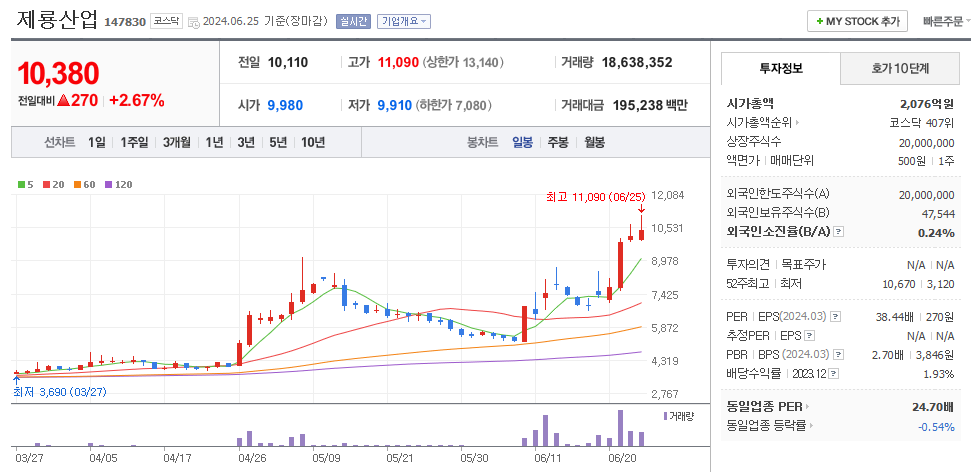980x472 pixels.
Task: Click the -0.54% 동일업종 등락률 value
Action: click(x=936, y=427)
